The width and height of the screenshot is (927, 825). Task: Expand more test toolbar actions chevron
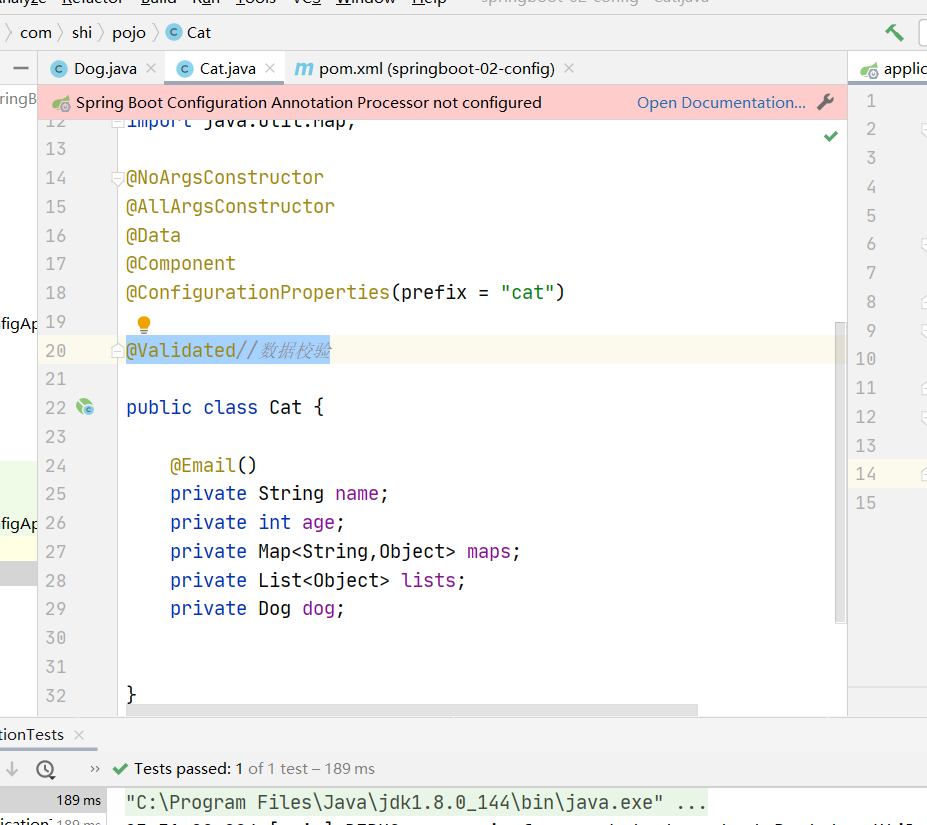95,769
